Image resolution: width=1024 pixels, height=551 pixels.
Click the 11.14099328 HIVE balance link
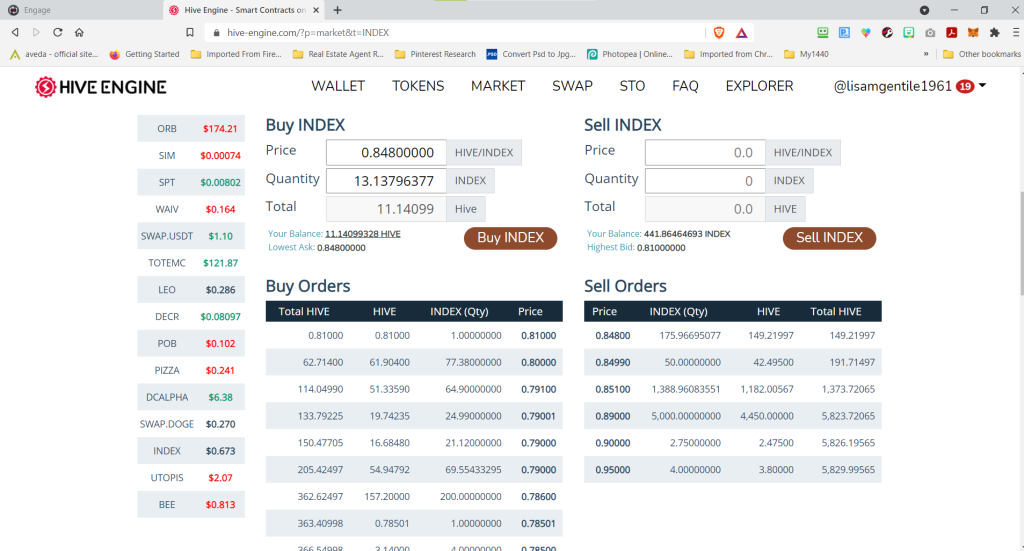(x=362, y=234)
